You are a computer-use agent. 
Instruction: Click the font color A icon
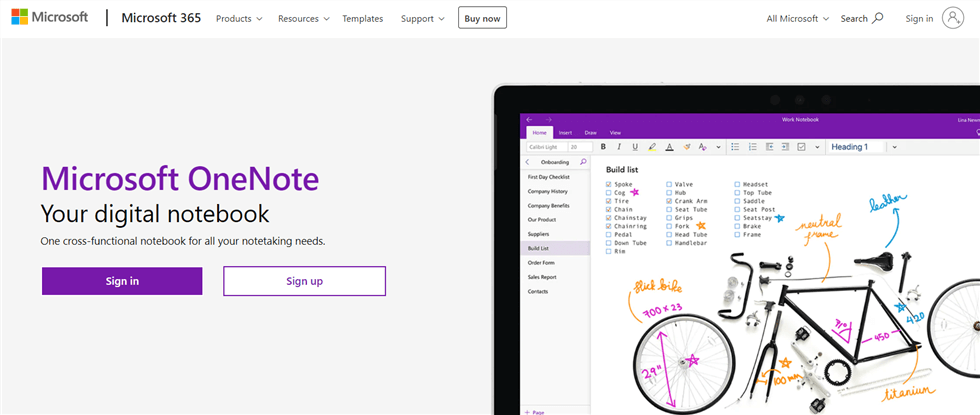[669, 147]
